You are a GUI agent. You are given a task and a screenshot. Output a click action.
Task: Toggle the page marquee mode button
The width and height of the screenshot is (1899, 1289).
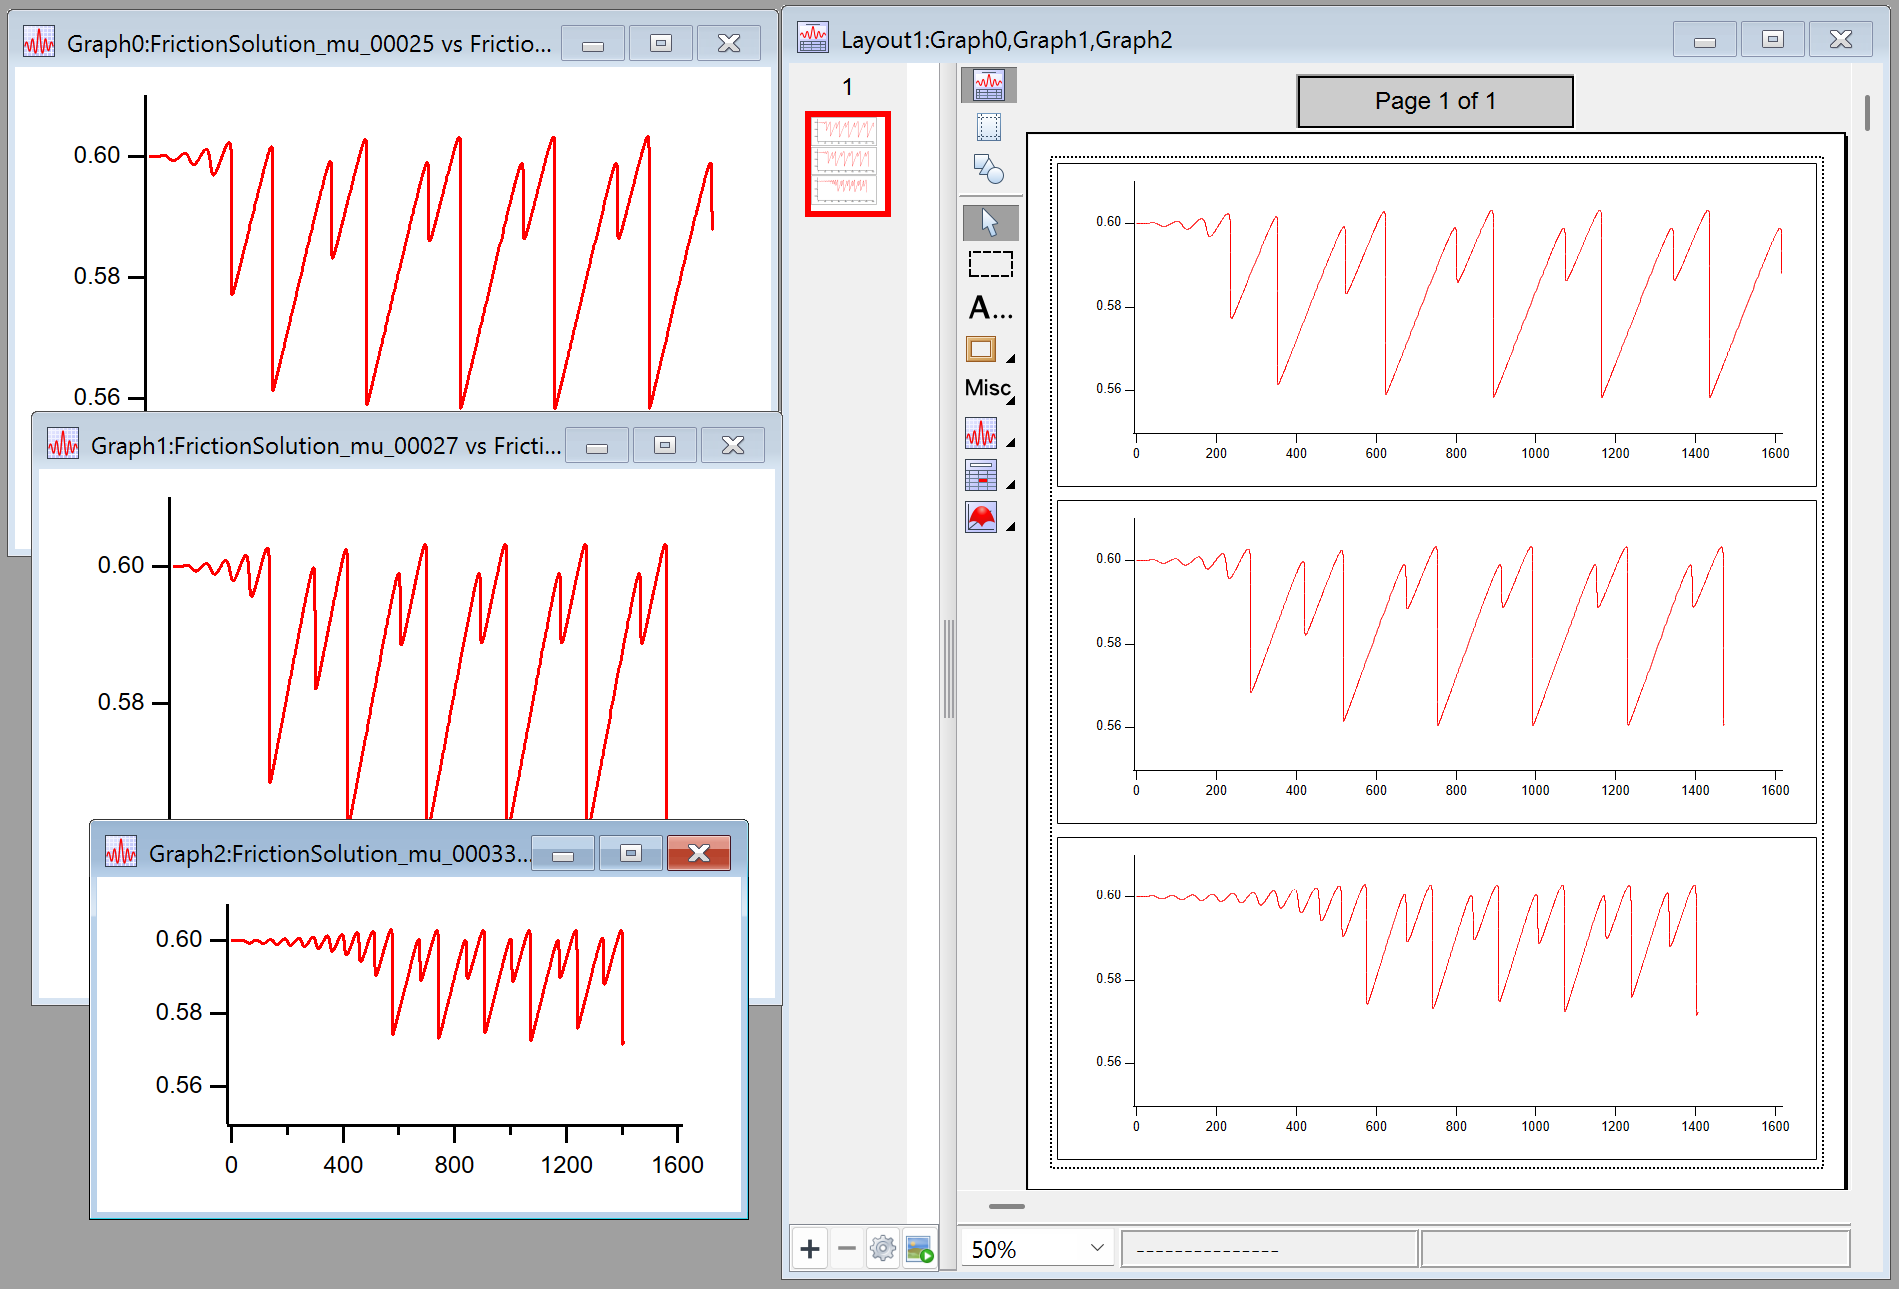point(988,128)
